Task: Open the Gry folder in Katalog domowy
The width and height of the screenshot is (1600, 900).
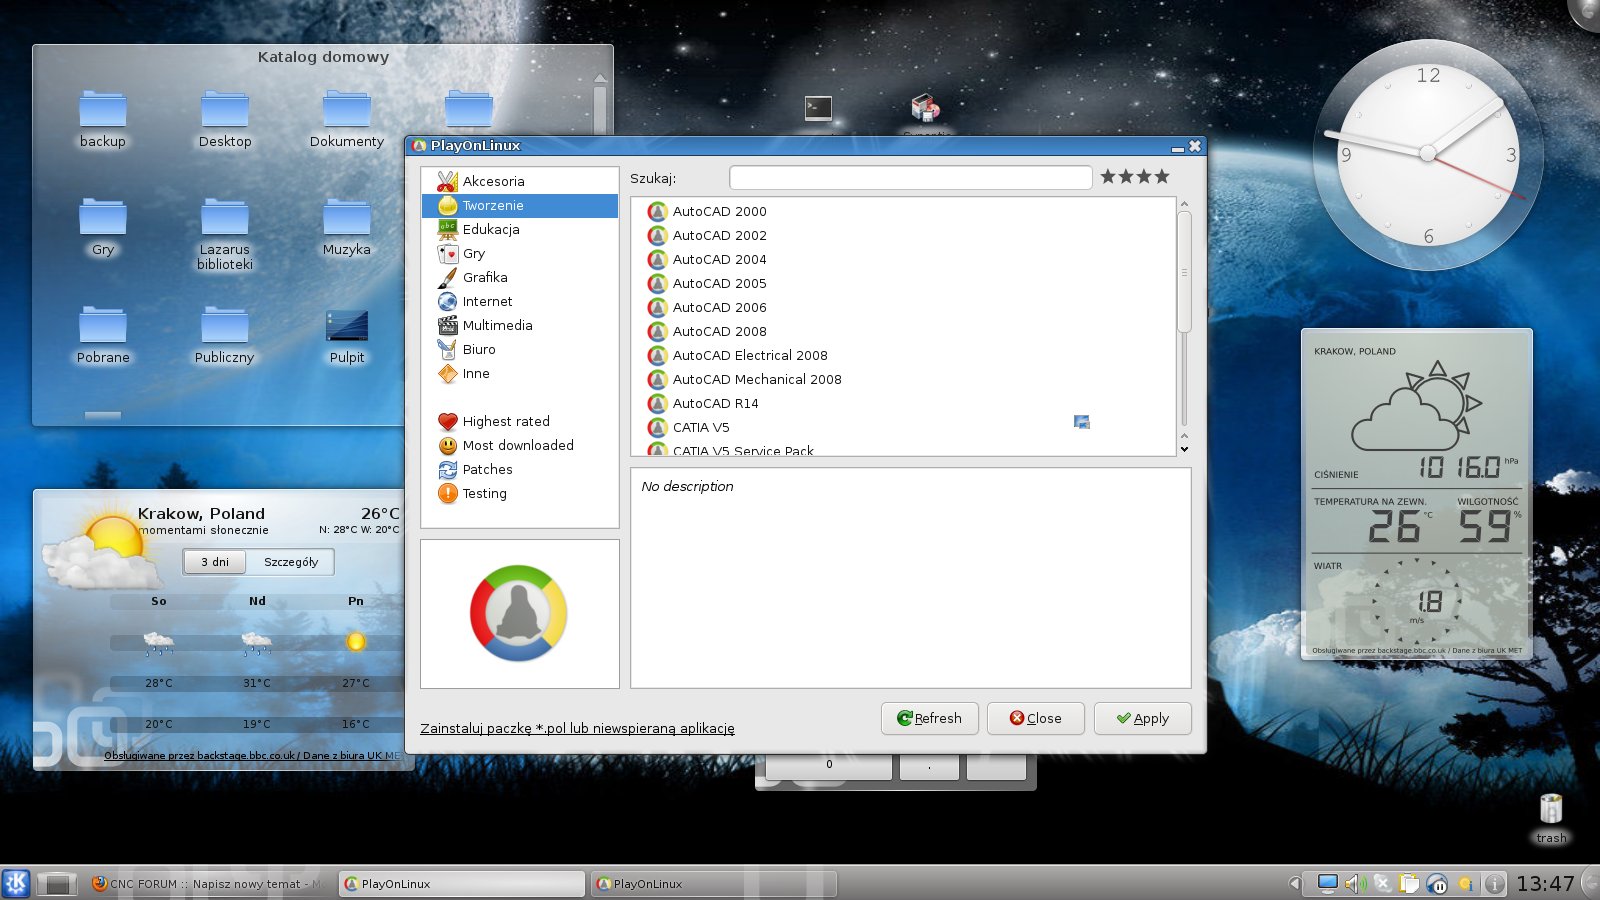Action: click(x=103, y=228)
